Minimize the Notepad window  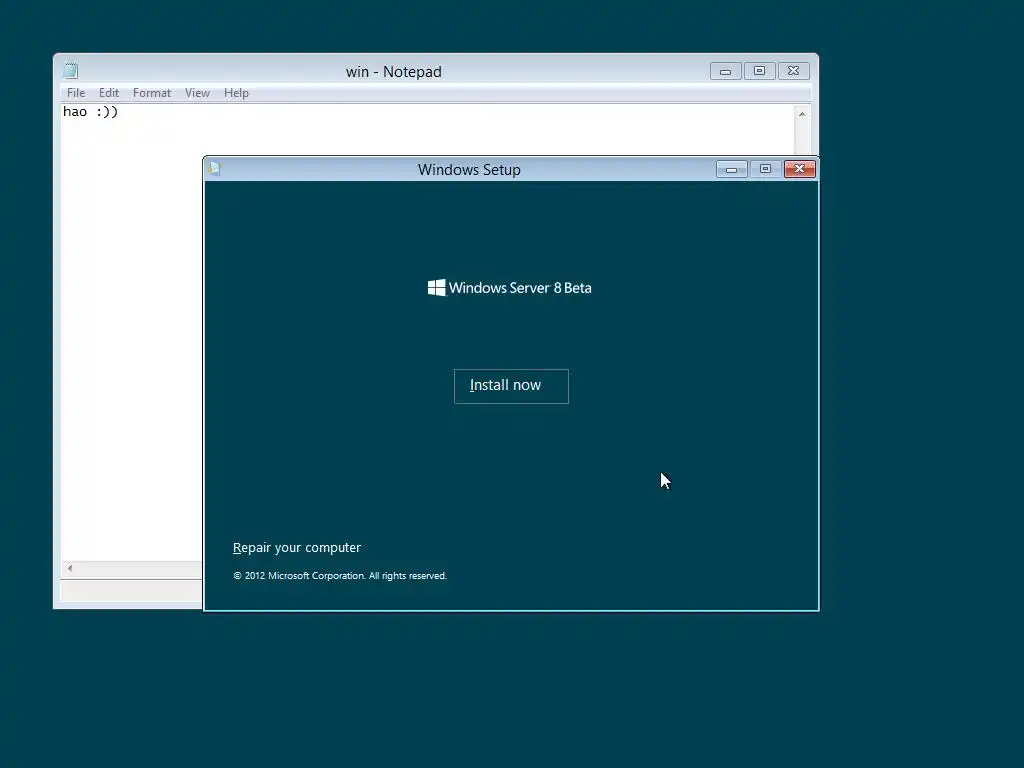726,71
